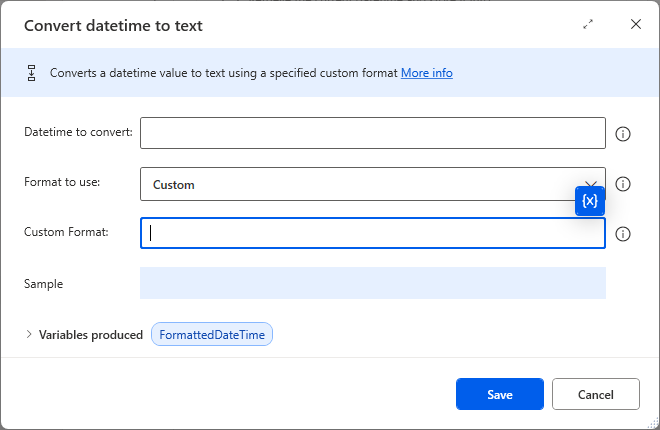Click the Sample preview box
Viewport: 660px width, 430px height.
pos(373,283)
